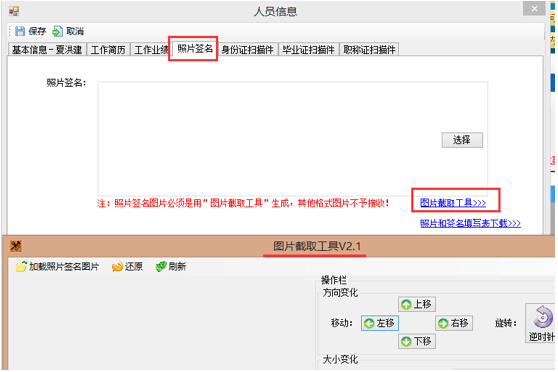Open the 照片和签名填写表下载 link
This screenshot has width=558, height=372.
pyautogui.click(x=470, y=223)
